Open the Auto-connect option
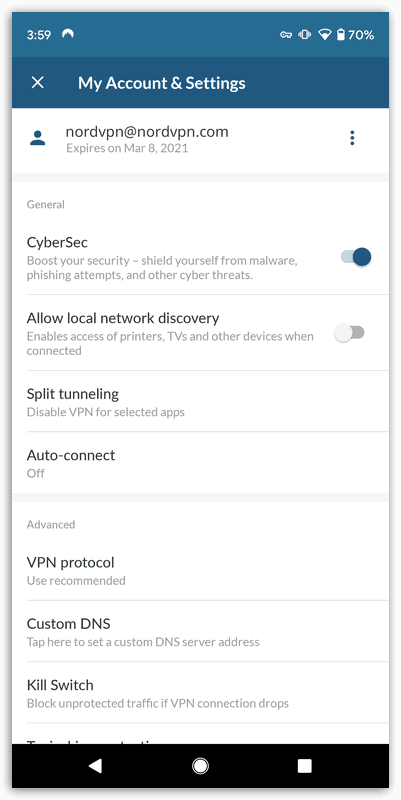401x800 pixels. click(200, 463)
